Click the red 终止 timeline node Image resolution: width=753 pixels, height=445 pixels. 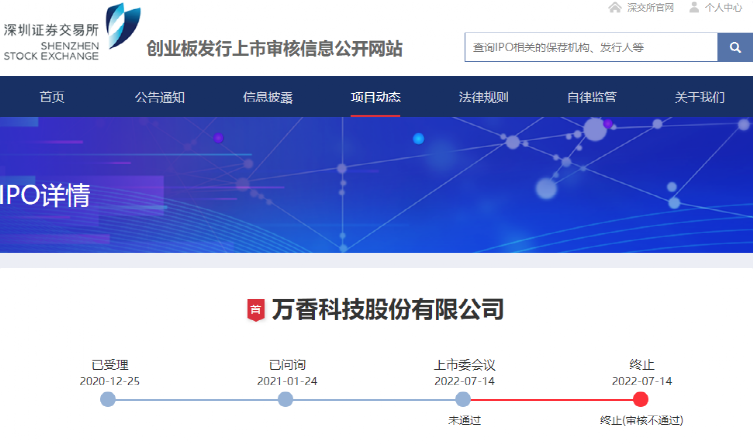click(641, 399)
